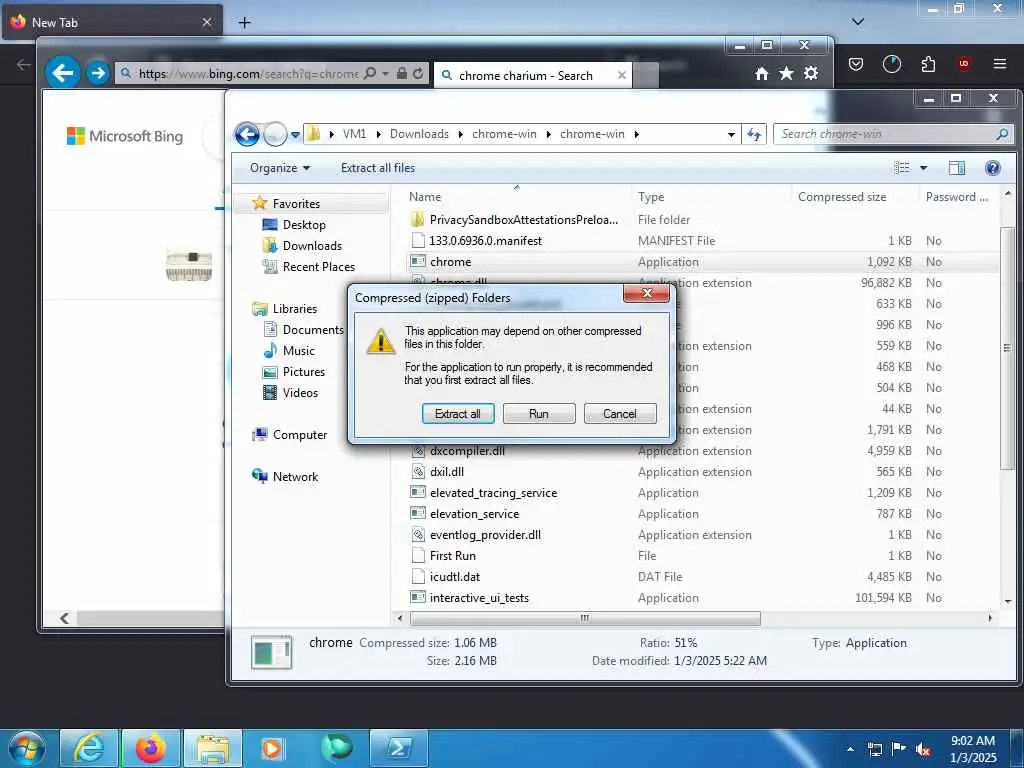Select the Libraries node
Screen dimensions: 1024x768
click(285, 309)
